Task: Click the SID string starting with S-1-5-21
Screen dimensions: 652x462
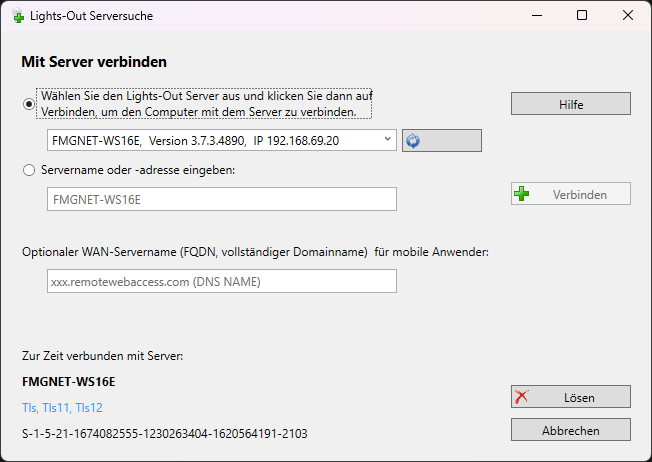Action: pos(164,434)
